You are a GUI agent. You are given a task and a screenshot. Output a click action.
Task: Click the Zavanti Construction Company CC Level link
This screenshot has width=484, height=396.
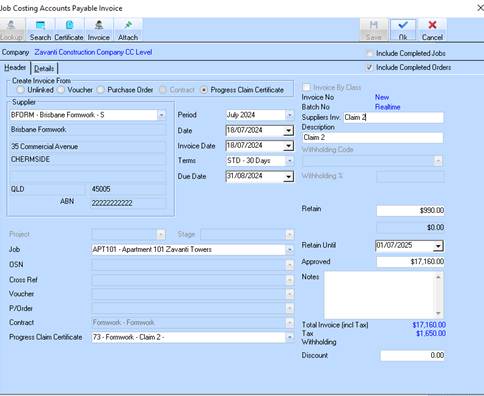[x=93, y=52]
